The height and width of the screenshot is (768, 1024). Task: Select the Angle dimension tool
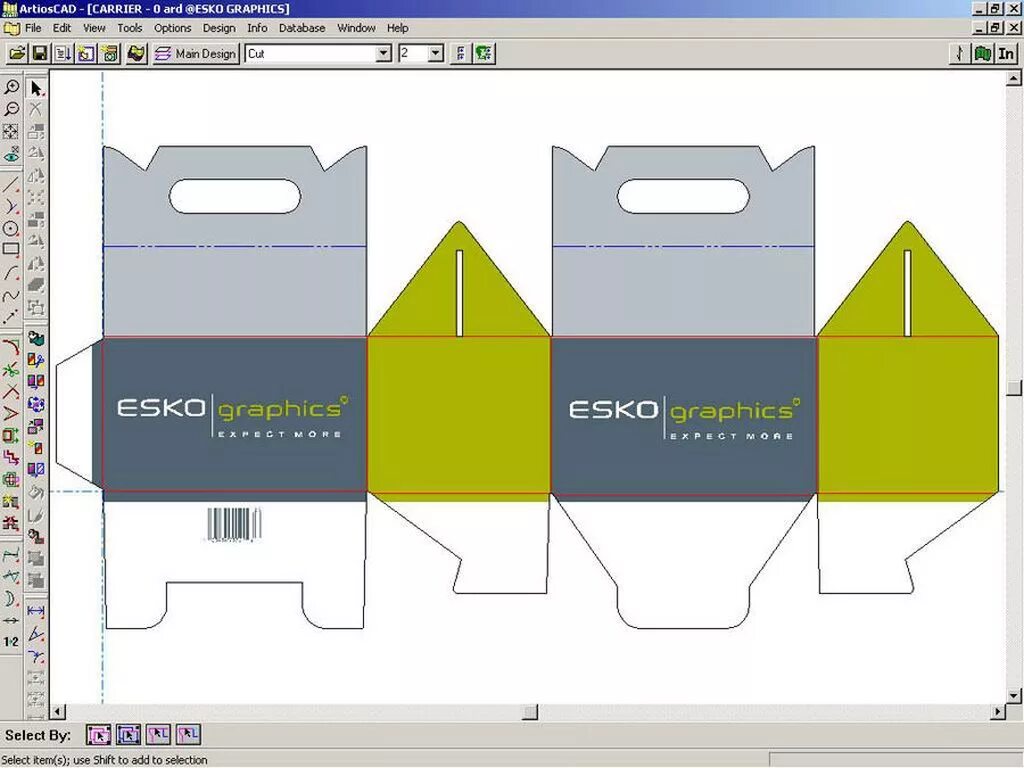pyautogui.click(x=36, y=633)
